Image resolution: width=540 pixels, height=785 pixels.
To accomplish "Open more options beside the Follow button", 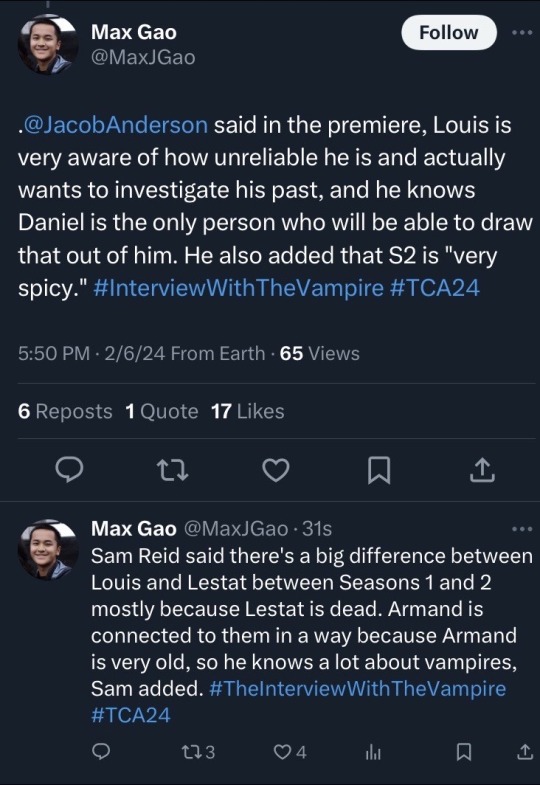I will click(522, 33).
